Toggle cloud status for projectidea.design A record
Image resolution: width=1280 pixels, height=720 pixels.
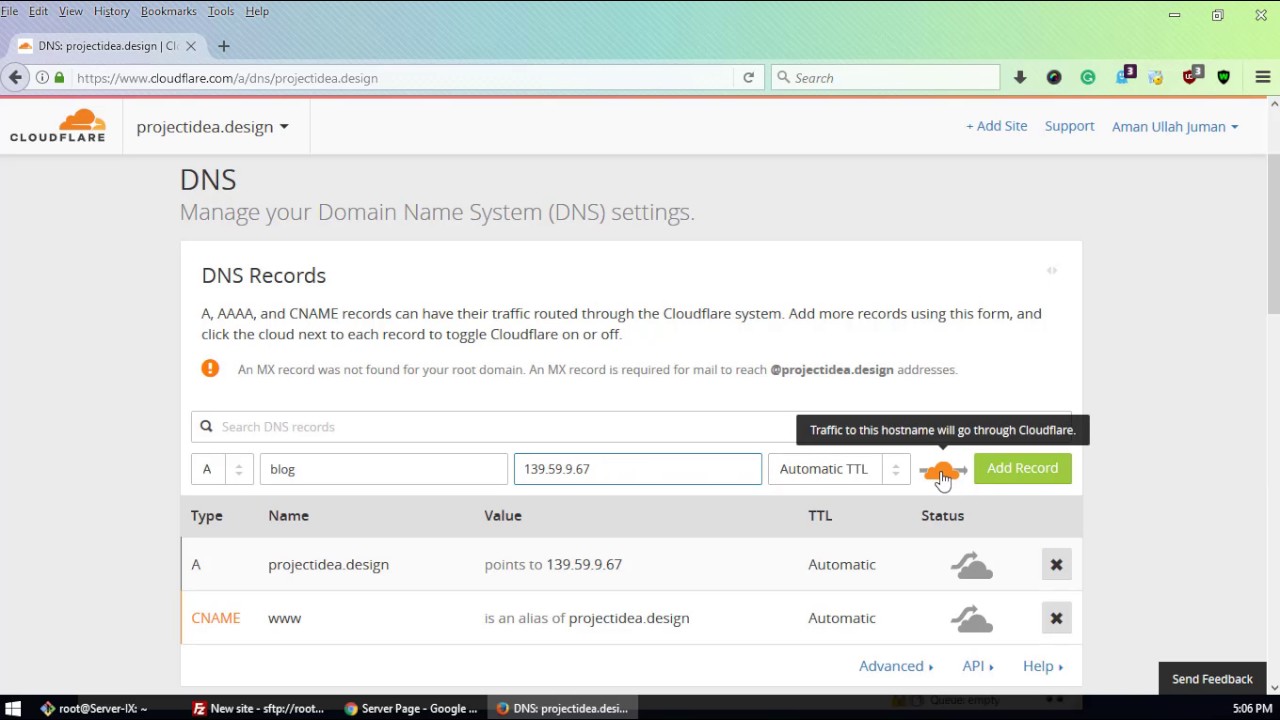coord(971,565)
